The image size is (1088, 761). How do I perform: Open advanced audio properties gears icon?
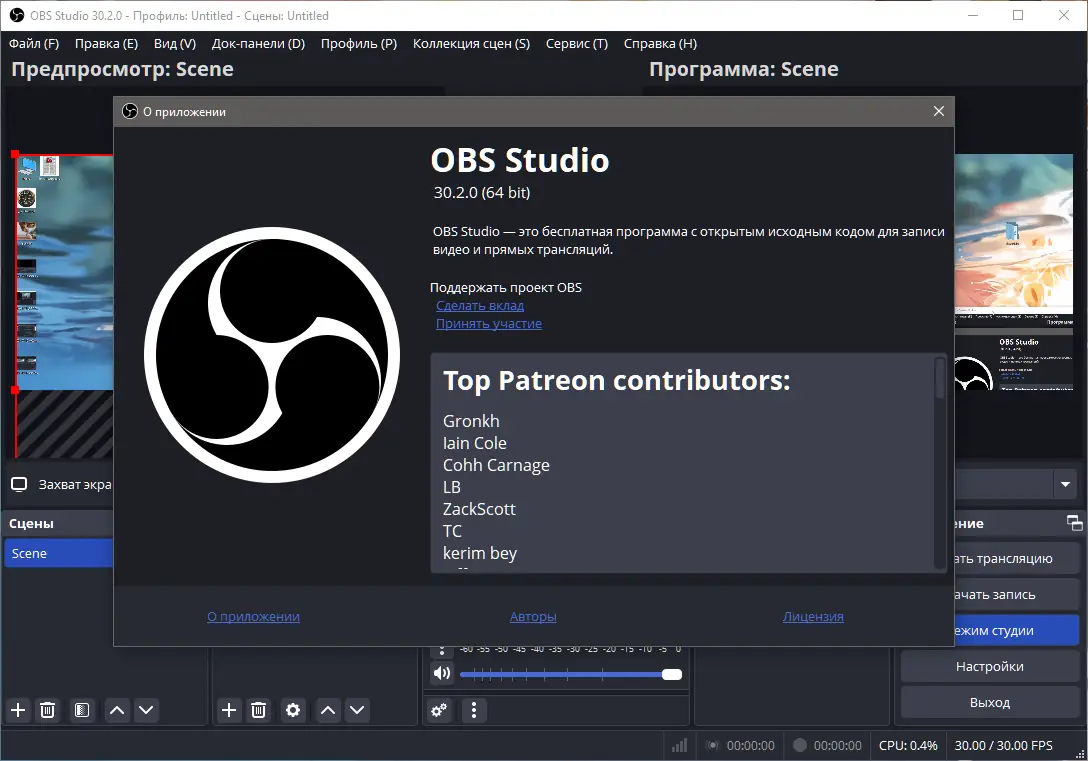click(440, 710)
